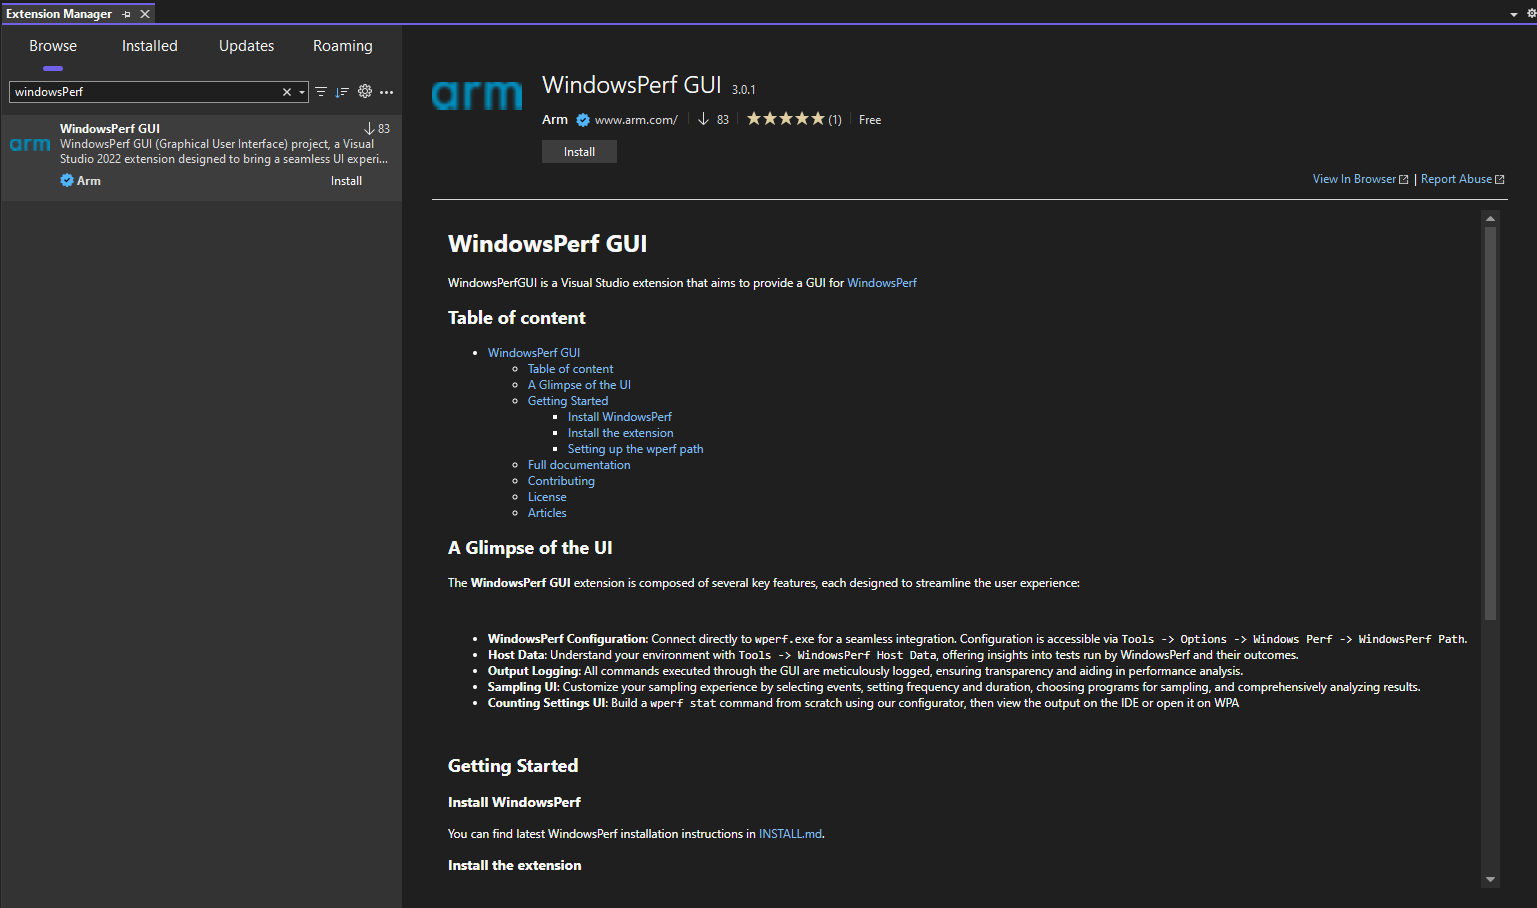Viewport: 1537px width, 908px height.
Task: Expand the search history dropdown arrow
Action: (x=302, y=92)
